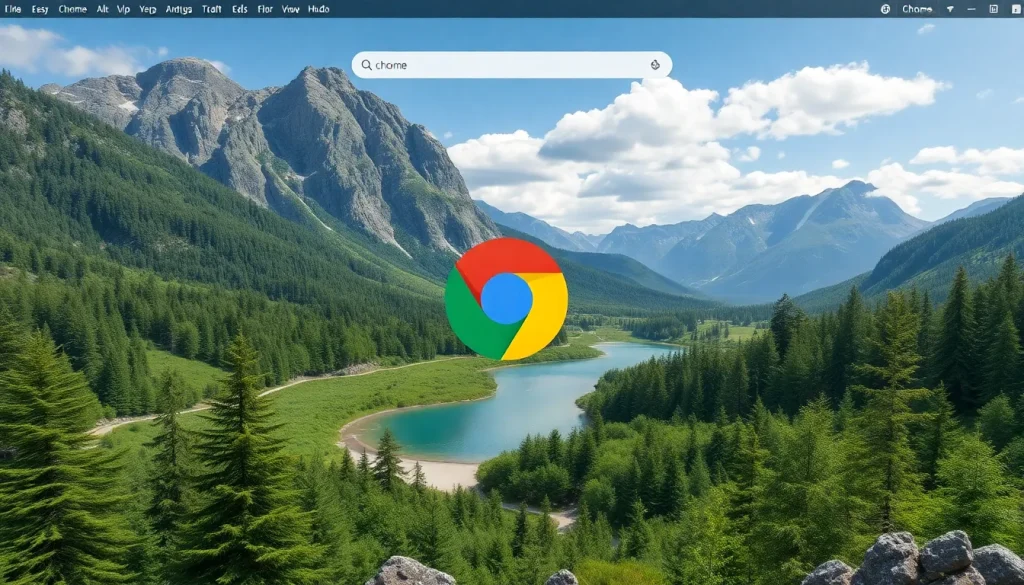Open the 'Alt' menu

click(103, 9)
